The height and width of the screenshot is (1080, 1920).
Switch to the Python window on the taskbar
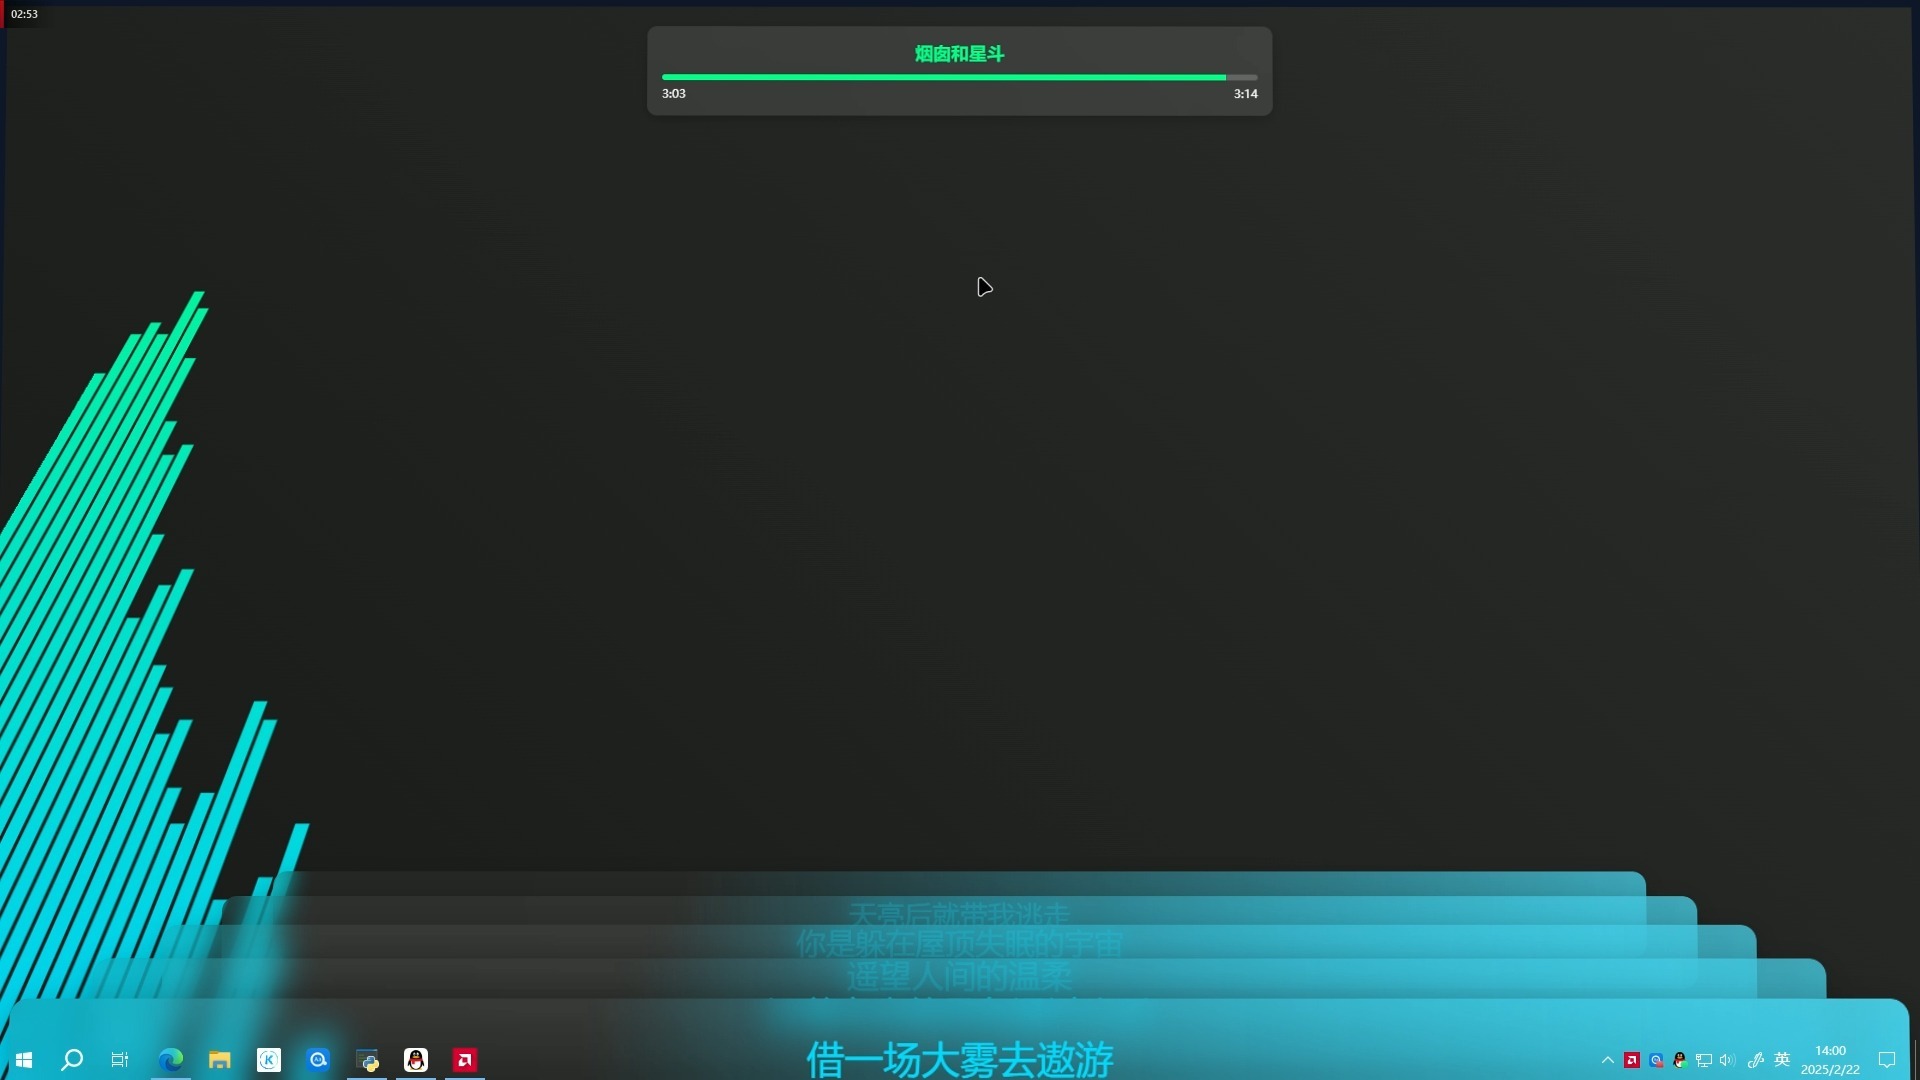pyautogui.click(x=367, y=1060)
